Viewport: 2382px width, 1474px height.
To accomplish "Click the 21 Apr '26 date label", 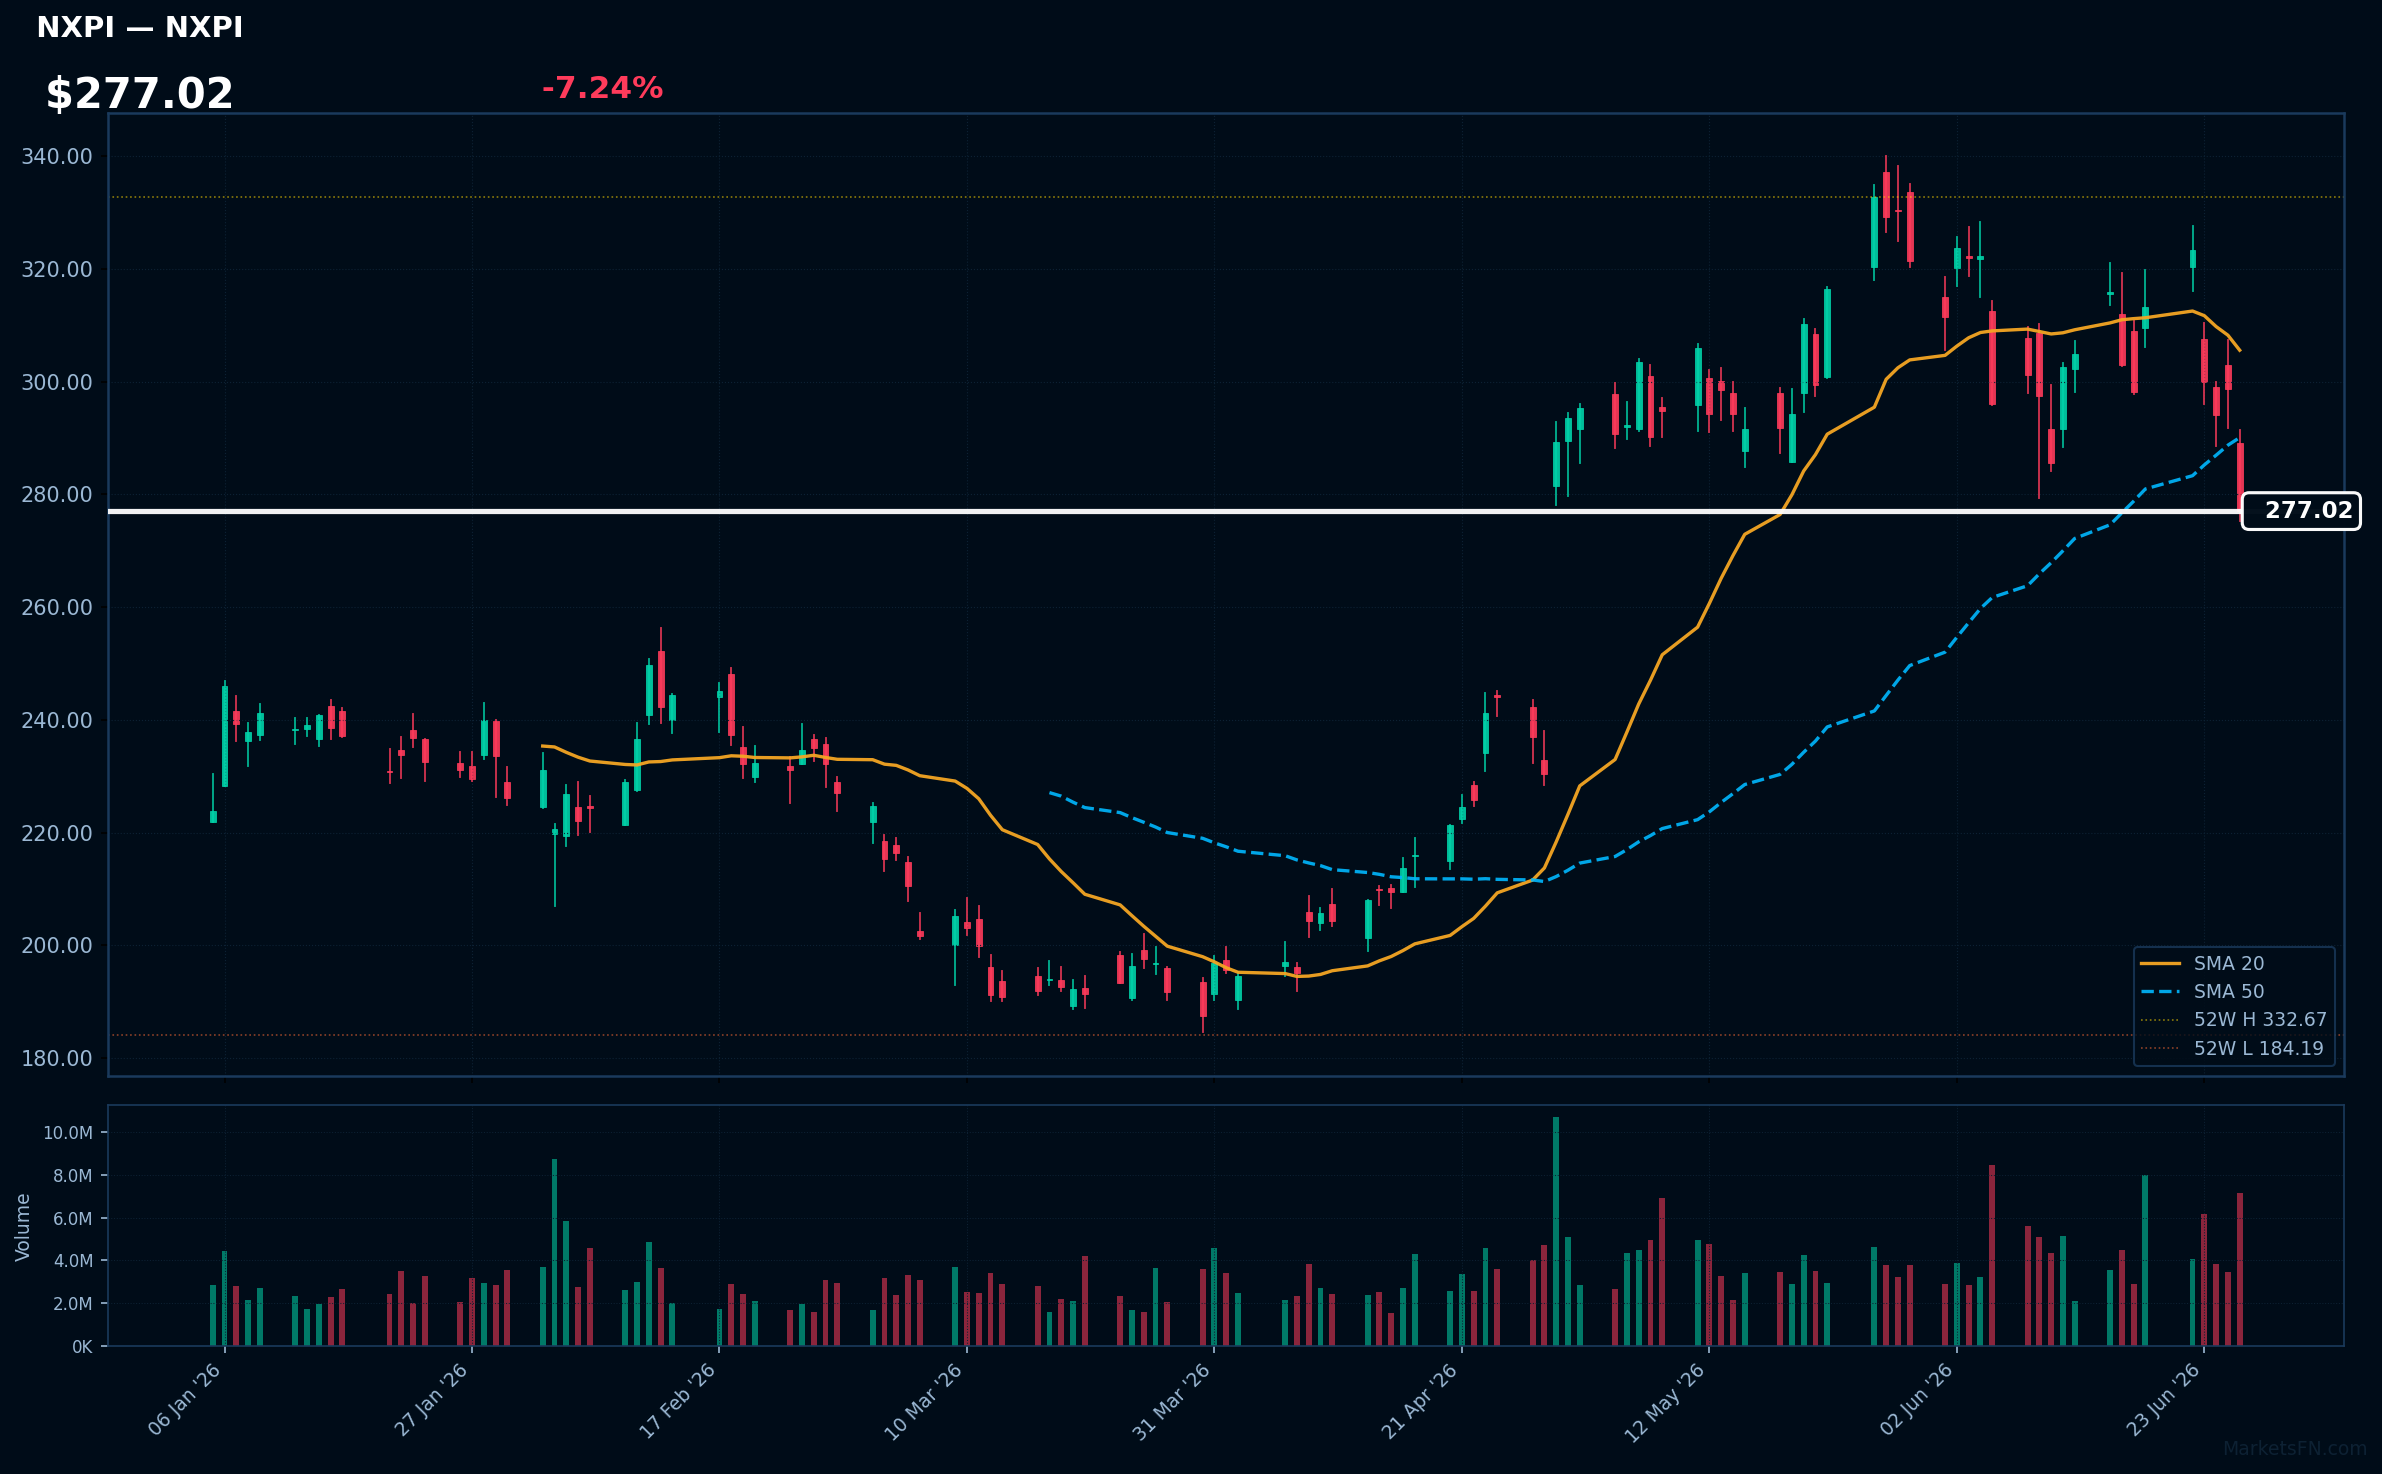I will 1421,1400.
